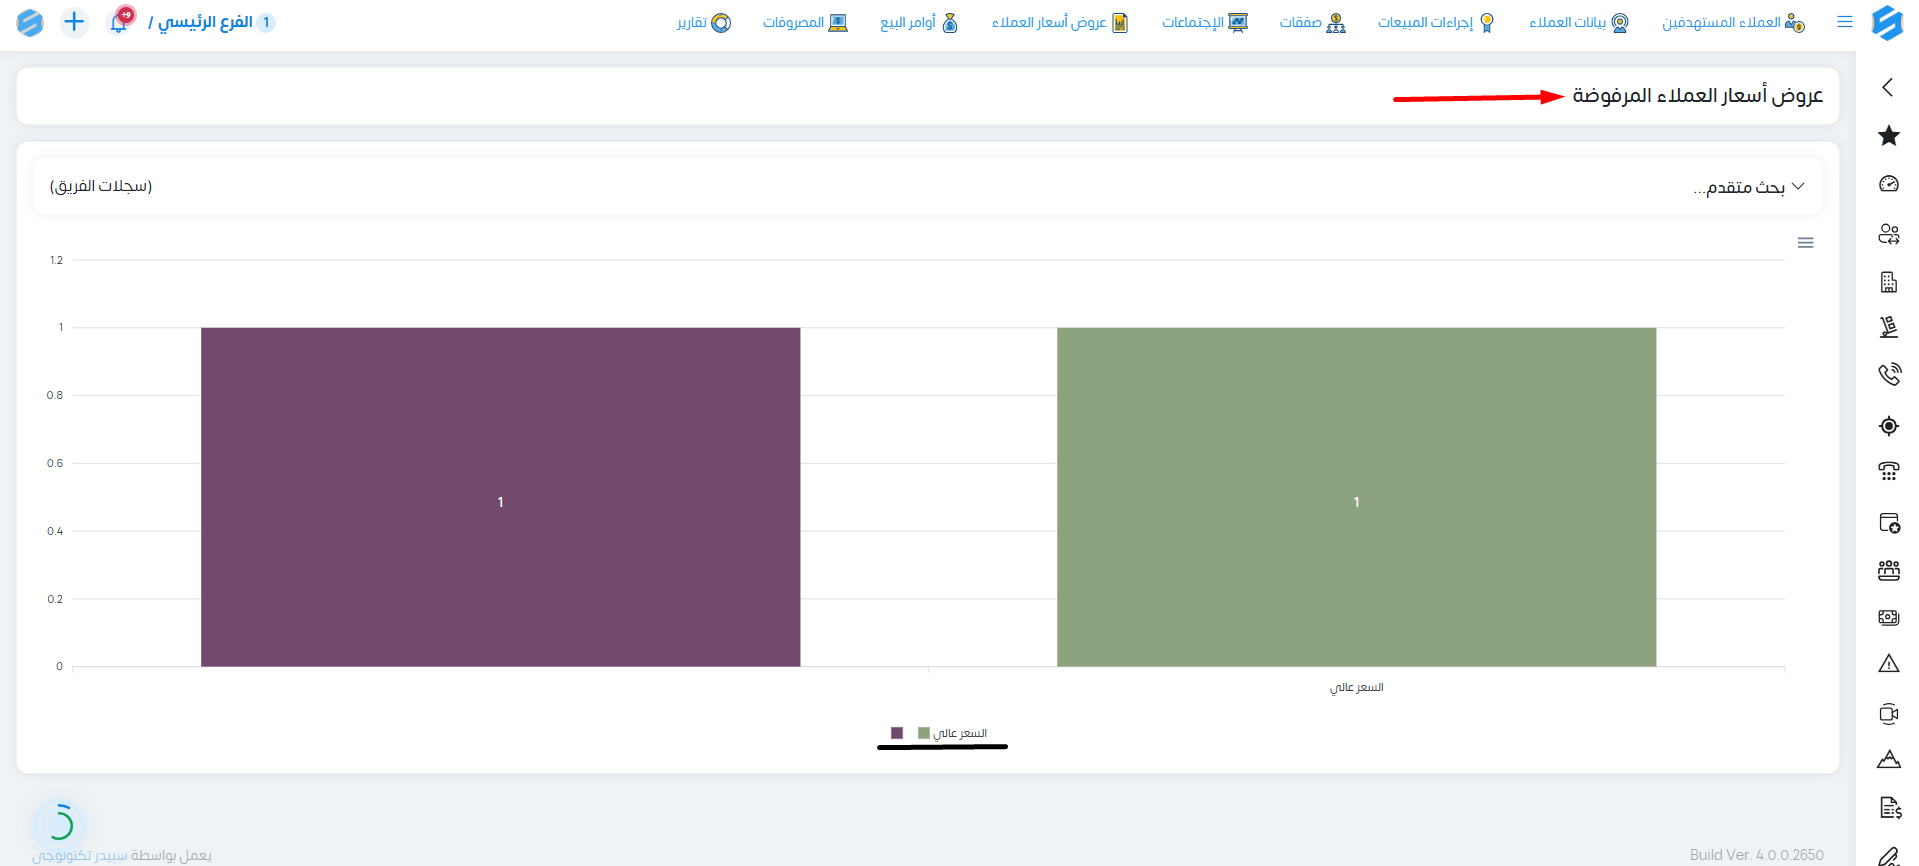Toggle the purple legend series

pos(897,733)
